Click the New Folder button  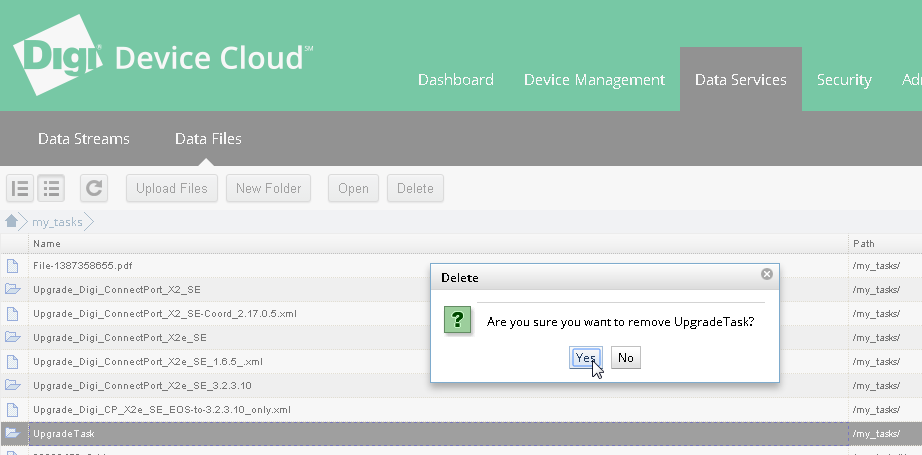[269, 188]
